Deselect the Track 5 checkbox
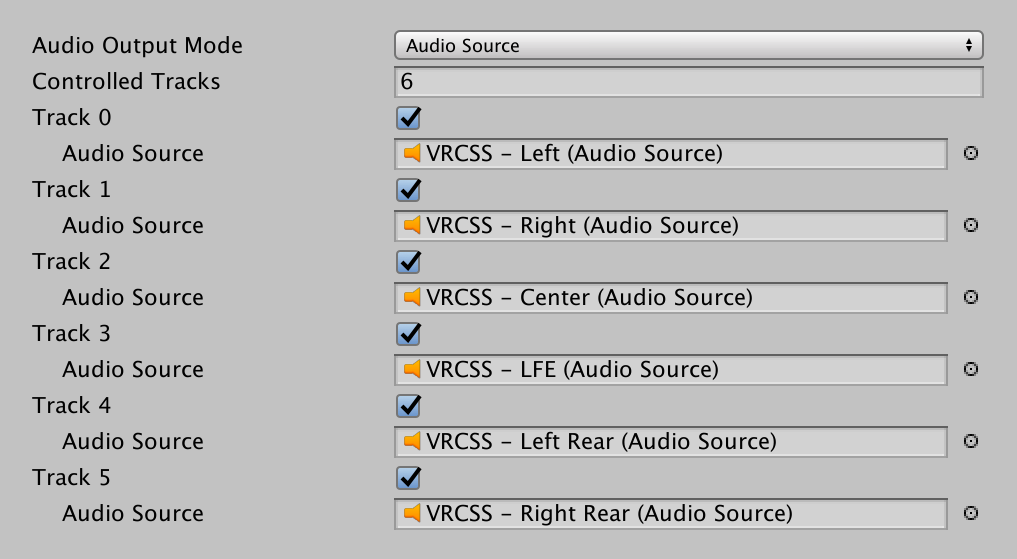 409,478
